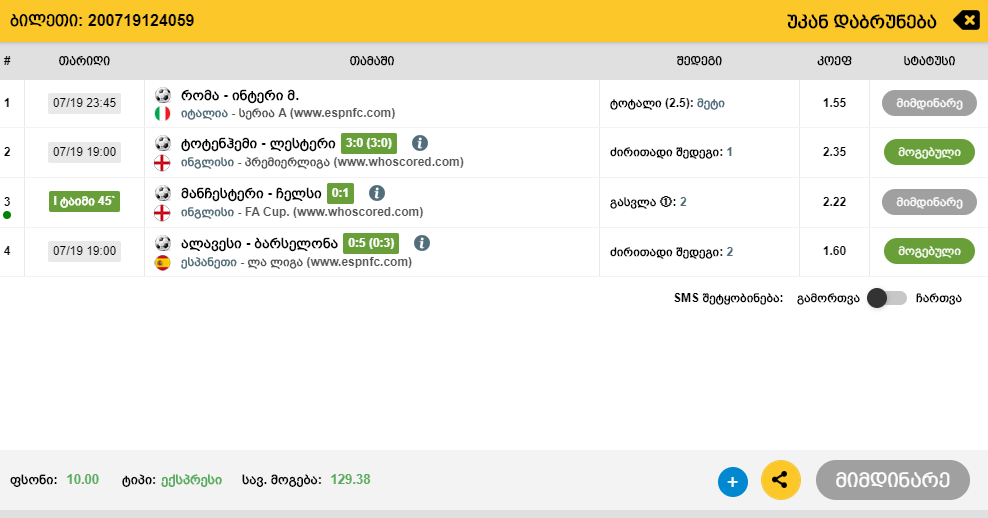The height and width of the screenshot is (518, 988).
Task: Click the blue plus button
Action: tap(733, 482)
